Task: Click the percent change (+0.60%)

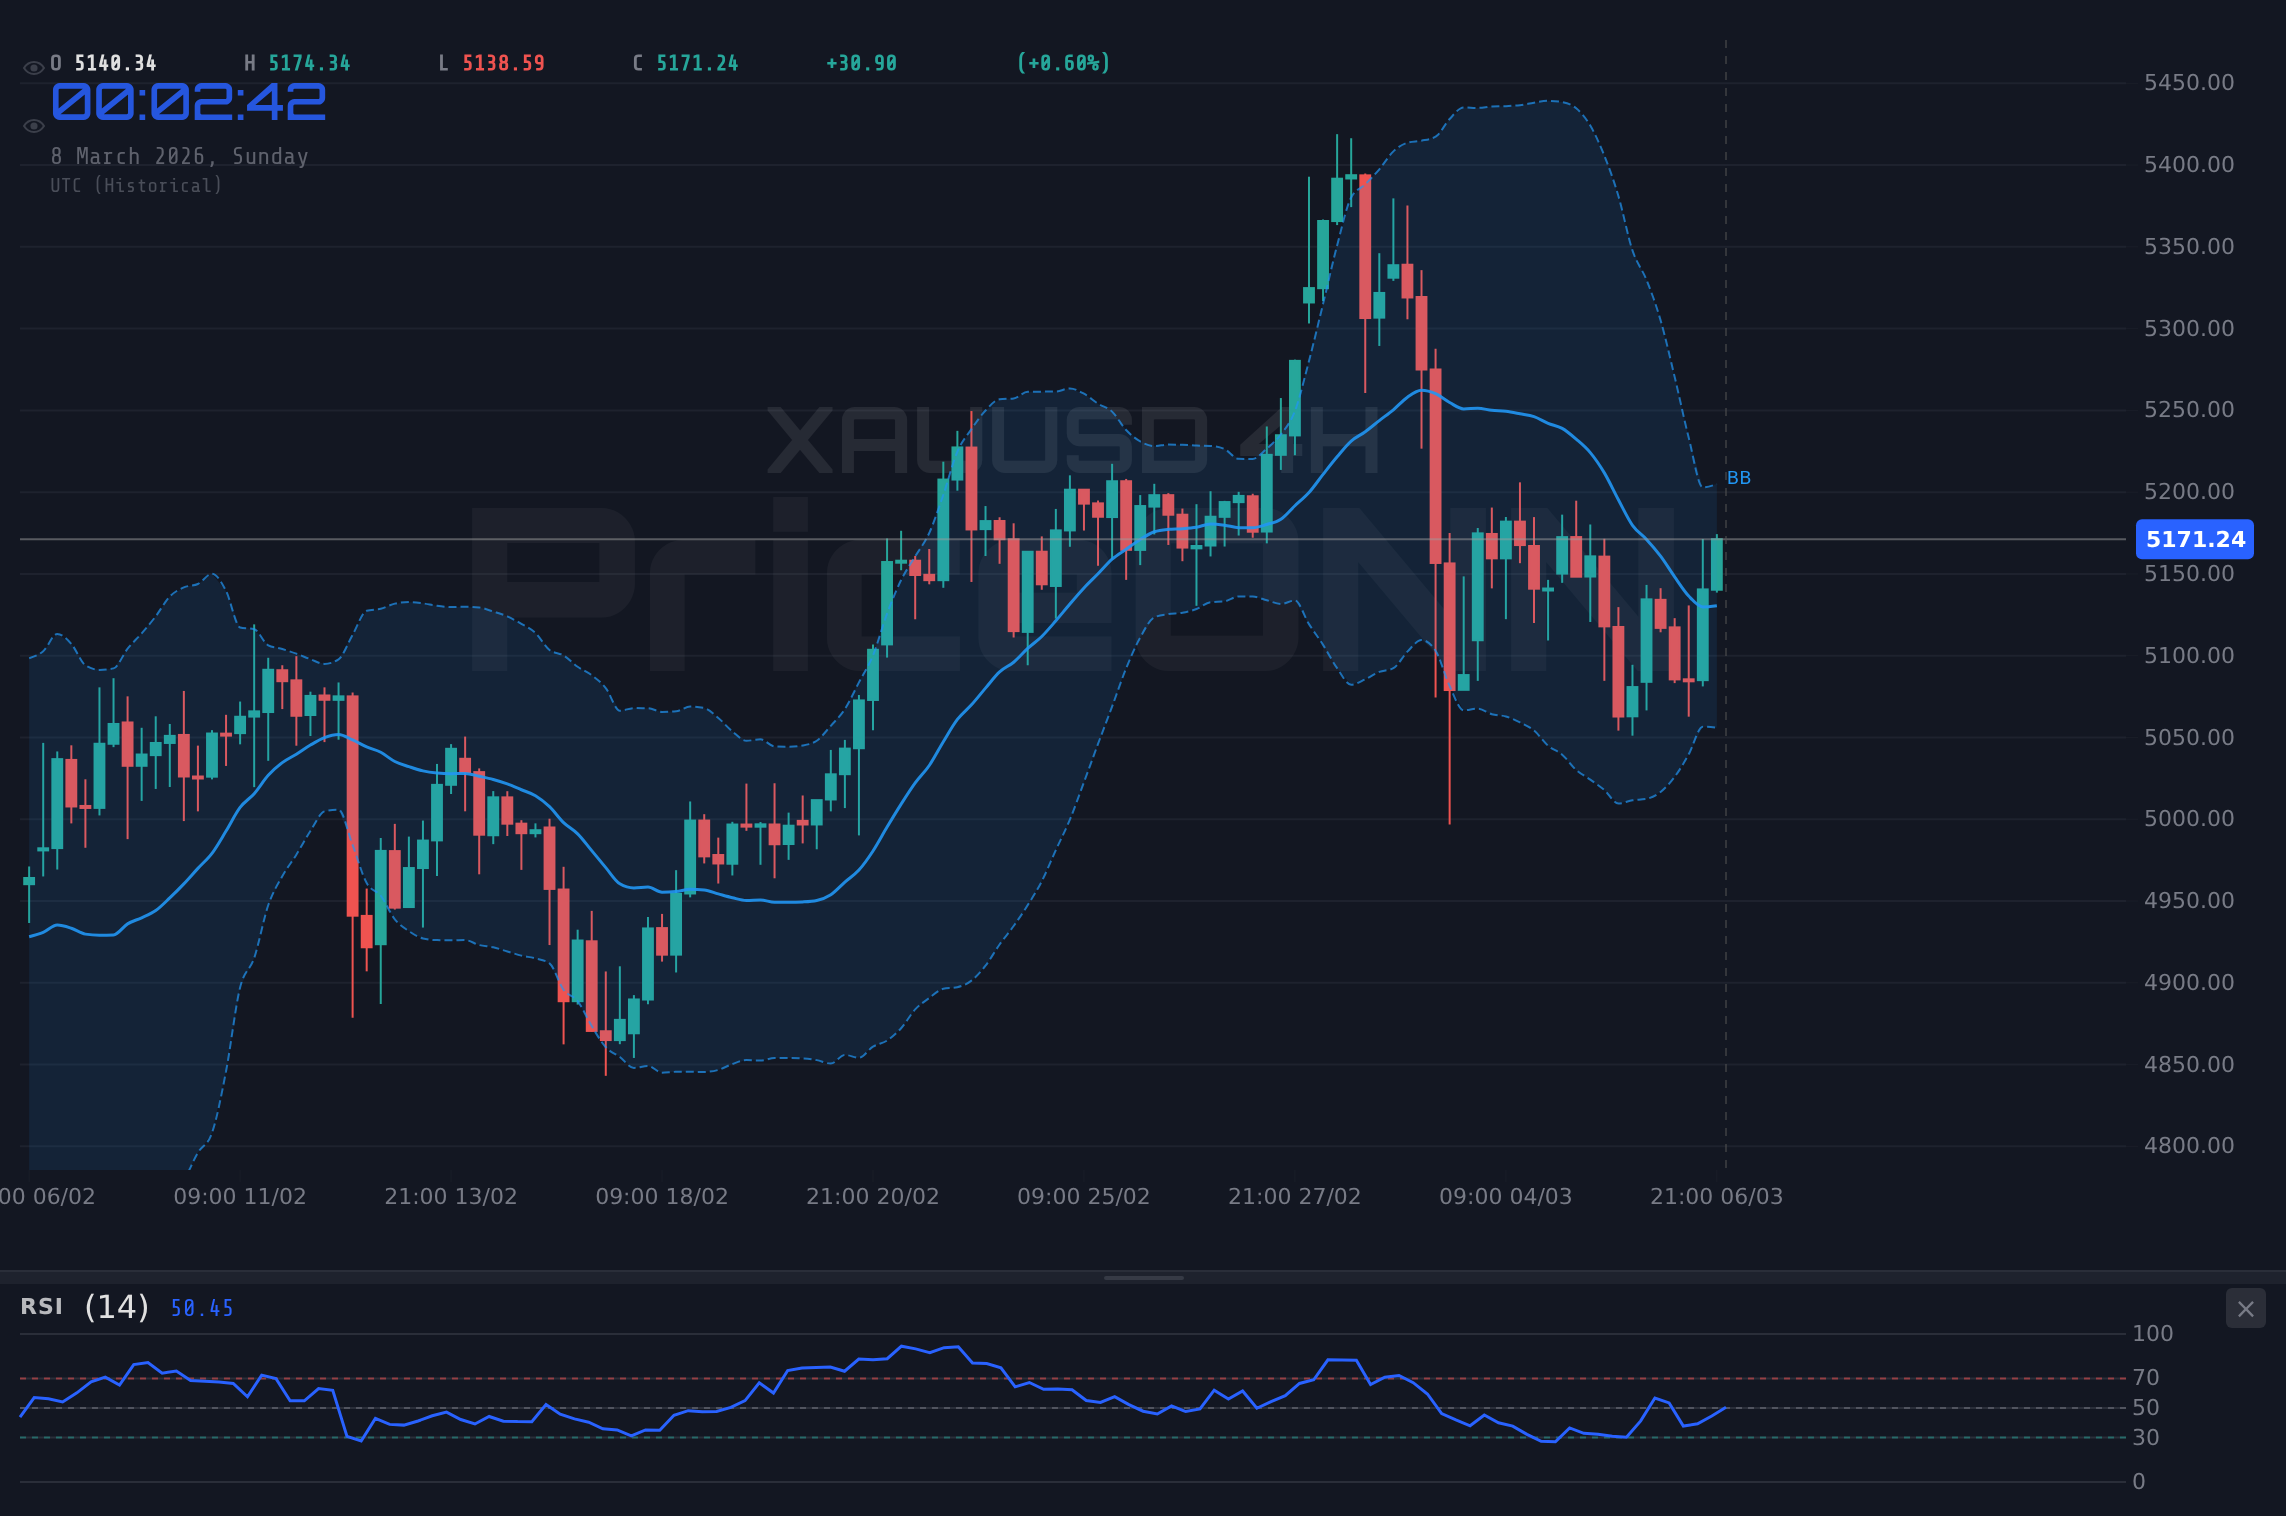Action: click(1063, 64)
